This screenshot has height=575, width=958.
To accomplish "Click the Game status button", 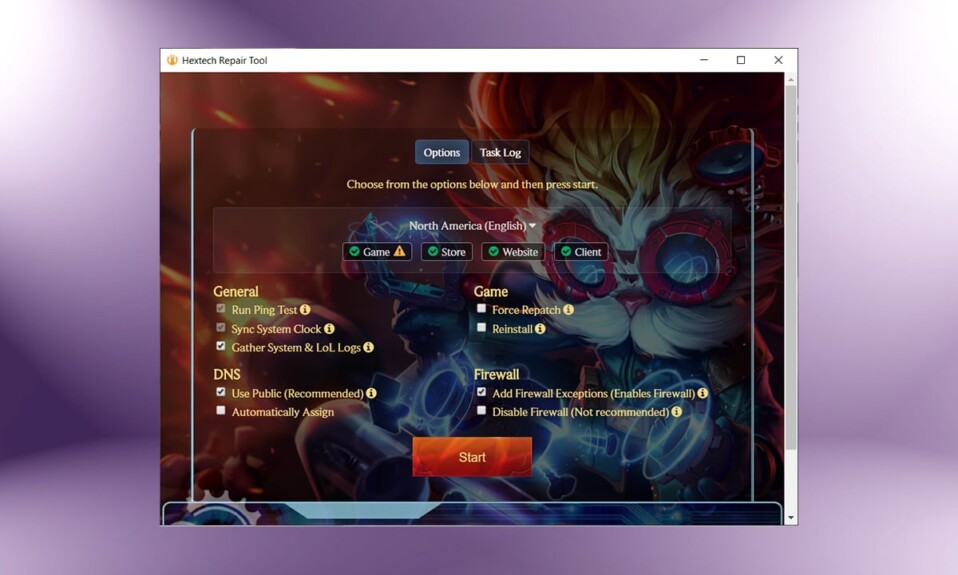I will tap(377, 252).
